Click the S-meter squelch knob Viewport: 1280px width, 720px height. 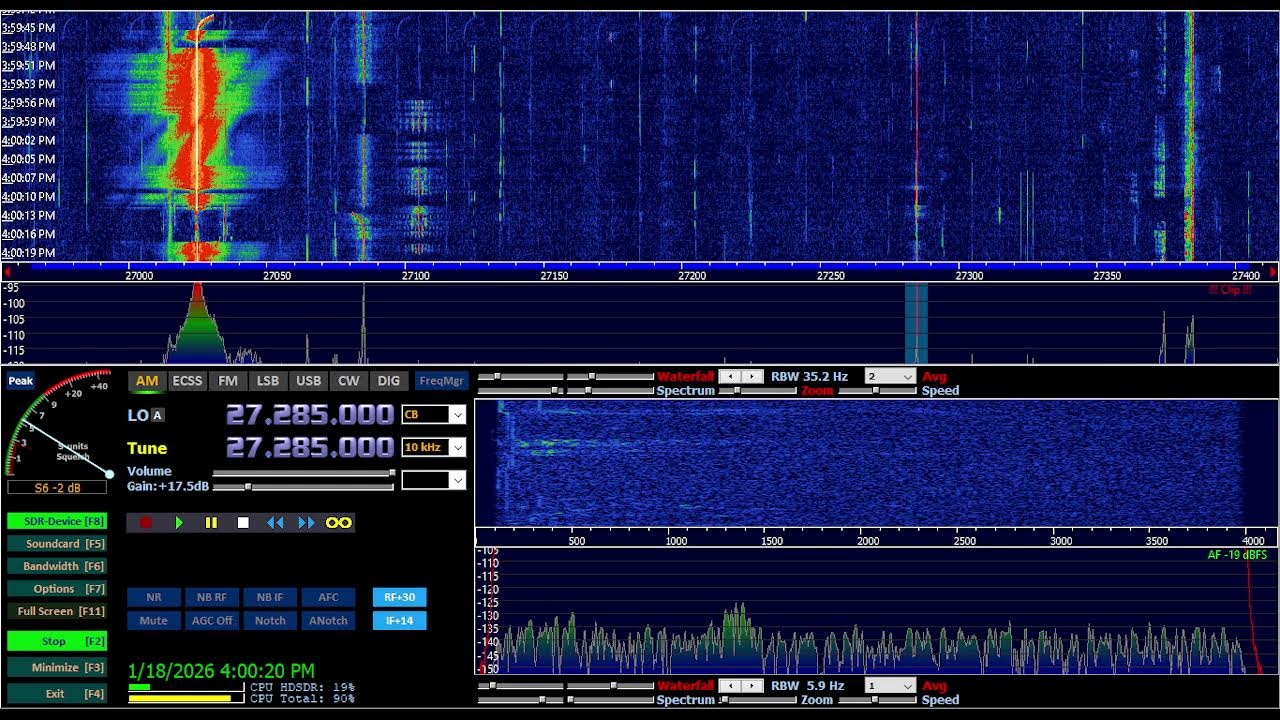point(109,474)
